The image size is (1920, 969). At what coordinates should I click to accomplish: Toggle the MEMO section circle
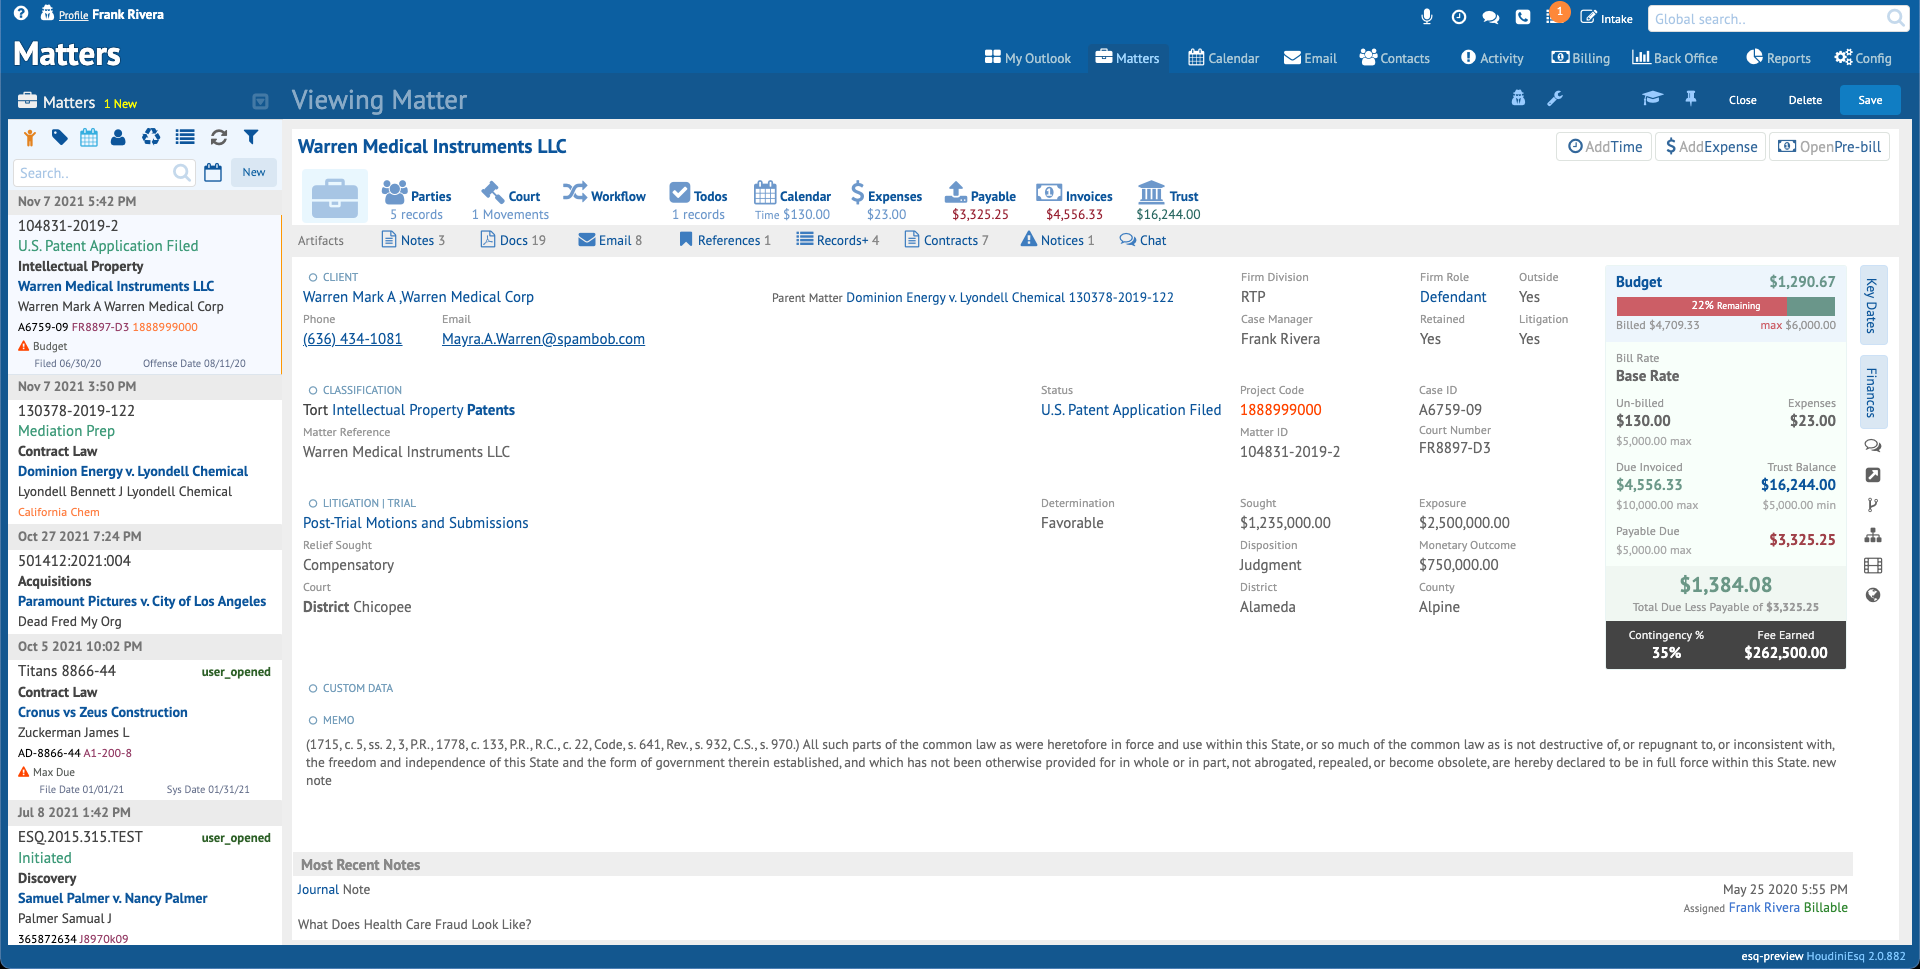[313, 721]
